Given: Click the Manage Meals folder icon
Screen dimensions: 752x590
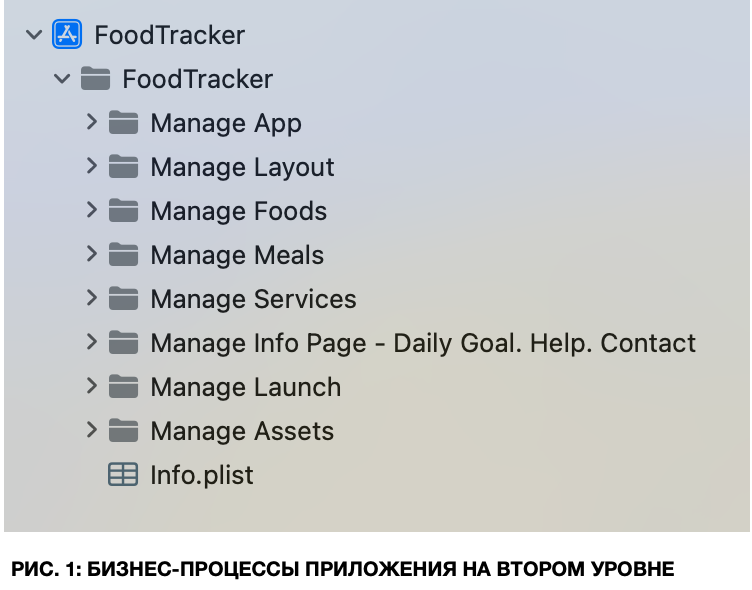Looking at the screenshot, I should [123, 255].
